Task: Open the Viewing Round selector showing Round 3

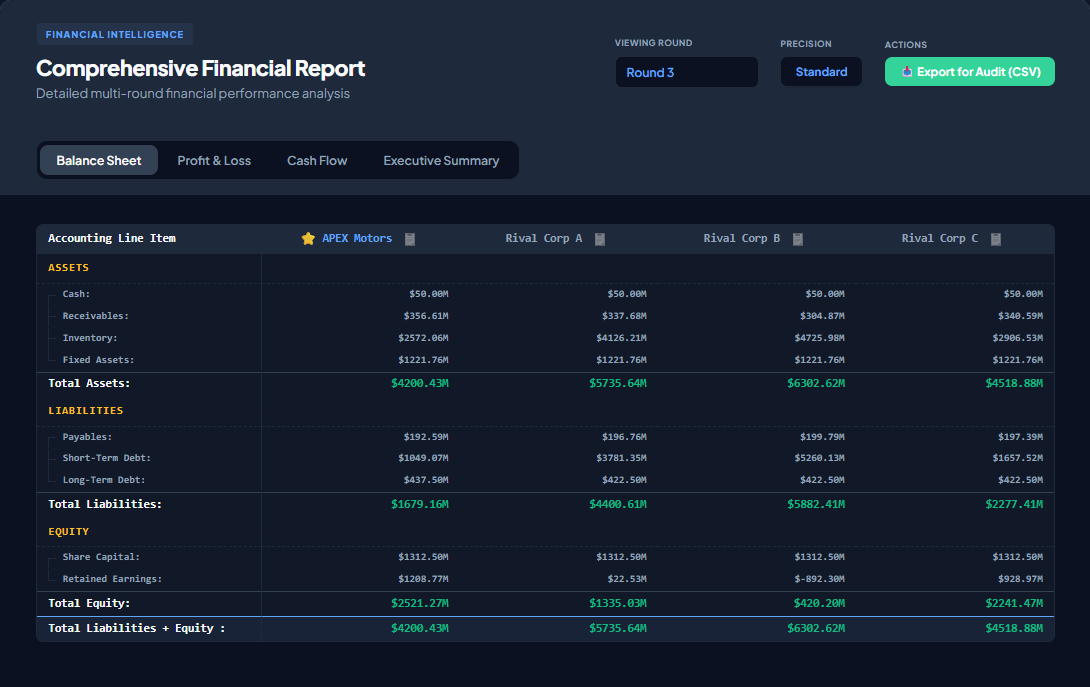Action: 687,71
